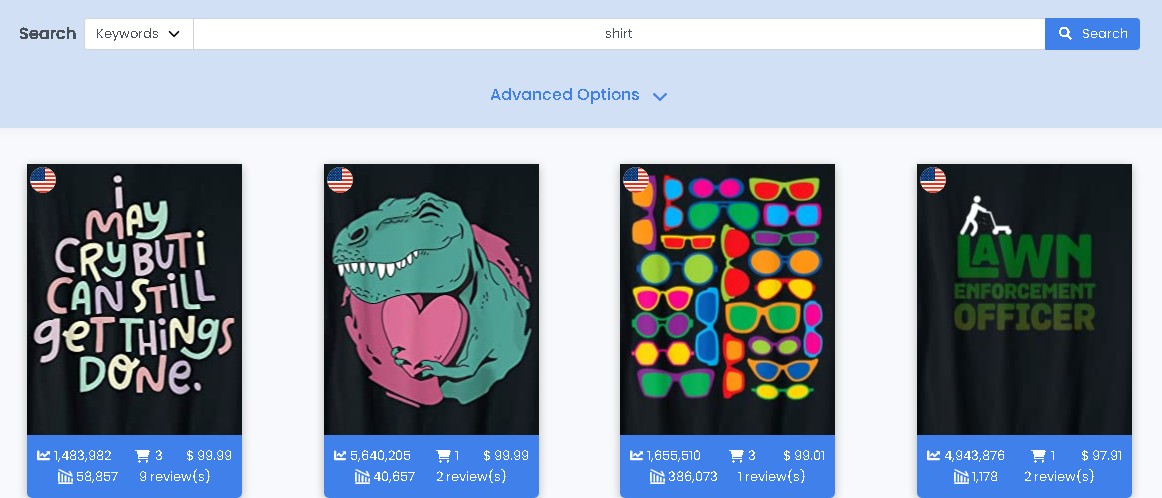Click the blue Search button

[x=1092, y=34]
